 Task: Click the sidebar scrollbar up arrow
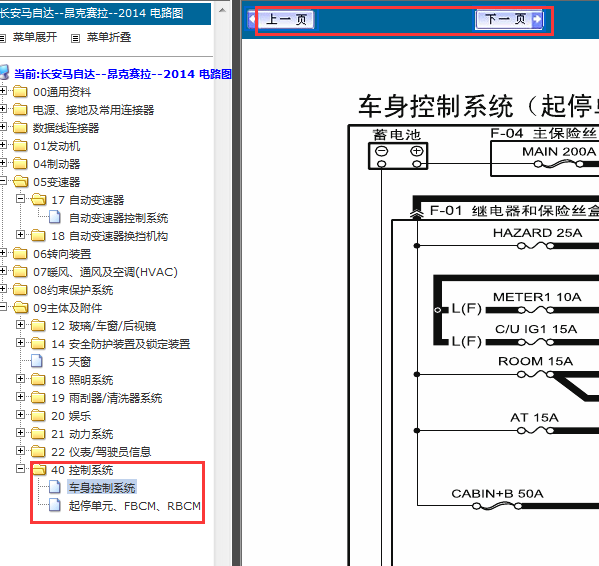pos(222,11)
